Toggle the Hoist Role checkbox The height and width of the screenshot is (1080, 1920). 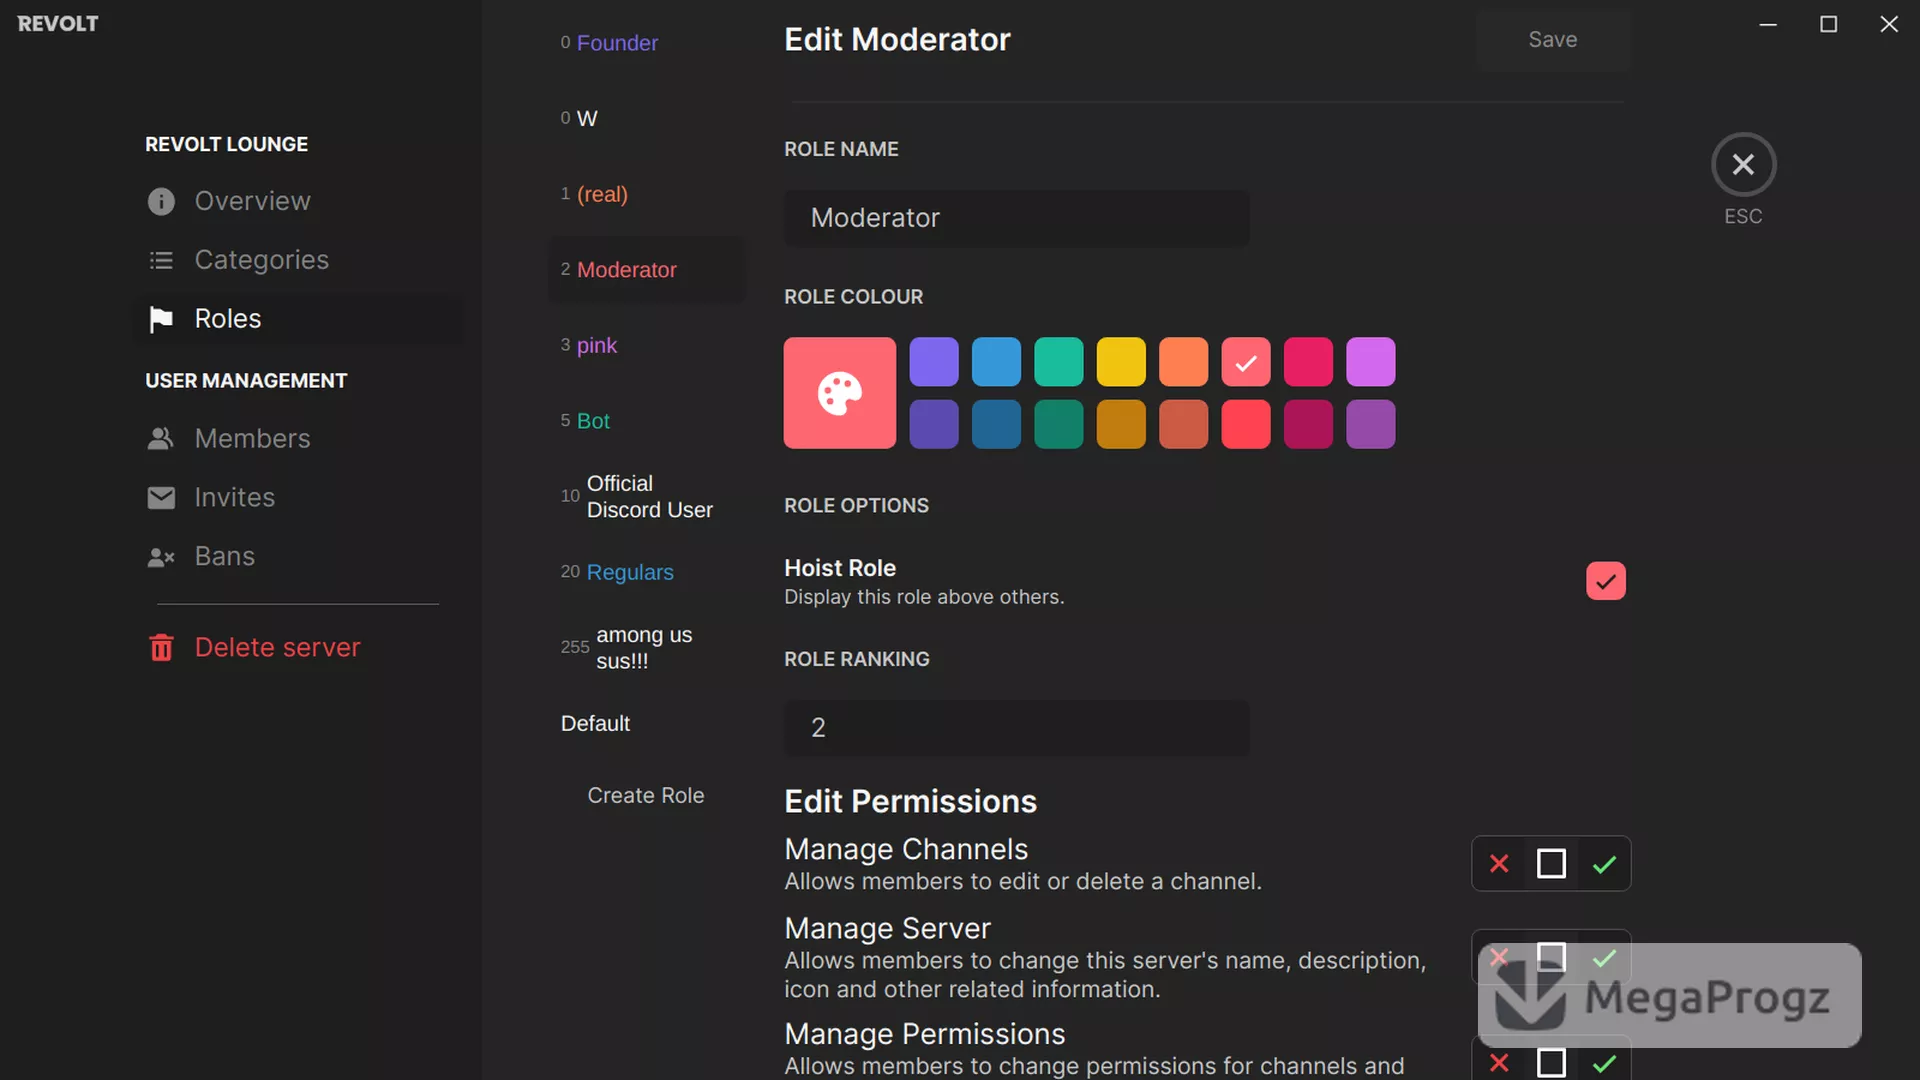1606,581
